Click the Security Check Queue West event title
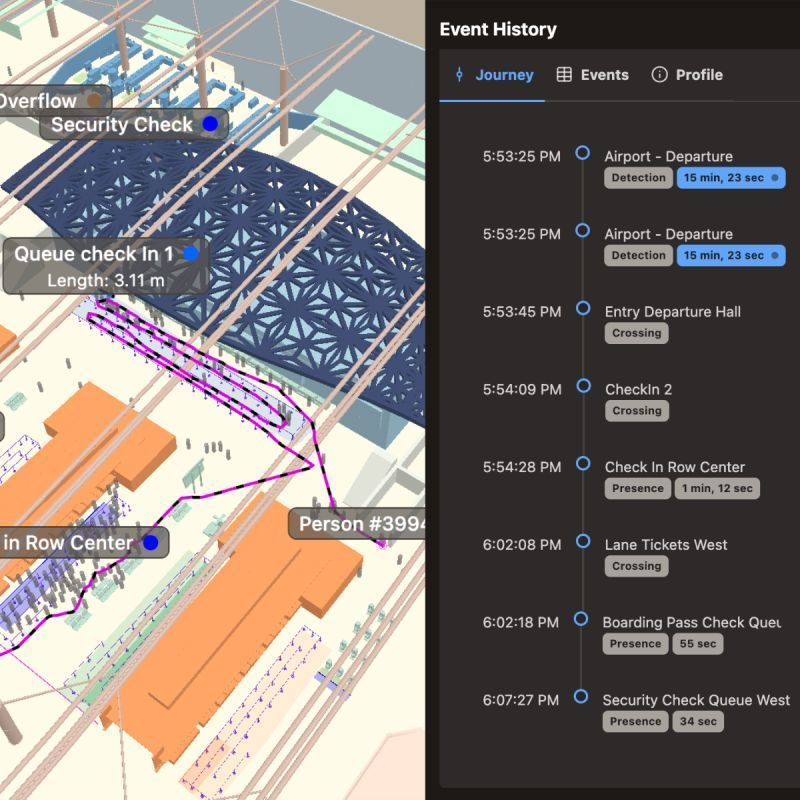This screenshot has width=800, height=800. [x=696, y=700]
